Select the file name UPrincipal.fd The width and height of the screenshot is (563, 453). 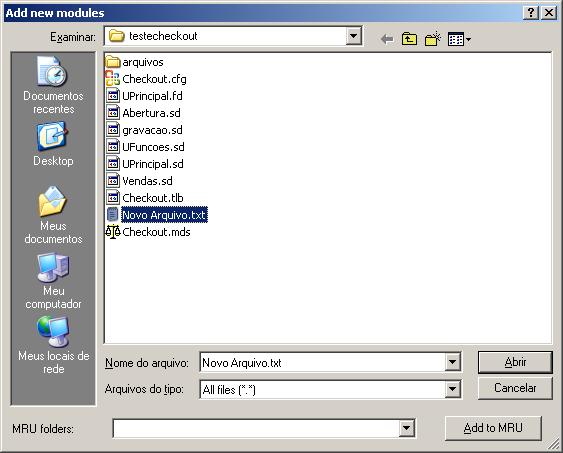pyautogui.click(x=152, y=96)
